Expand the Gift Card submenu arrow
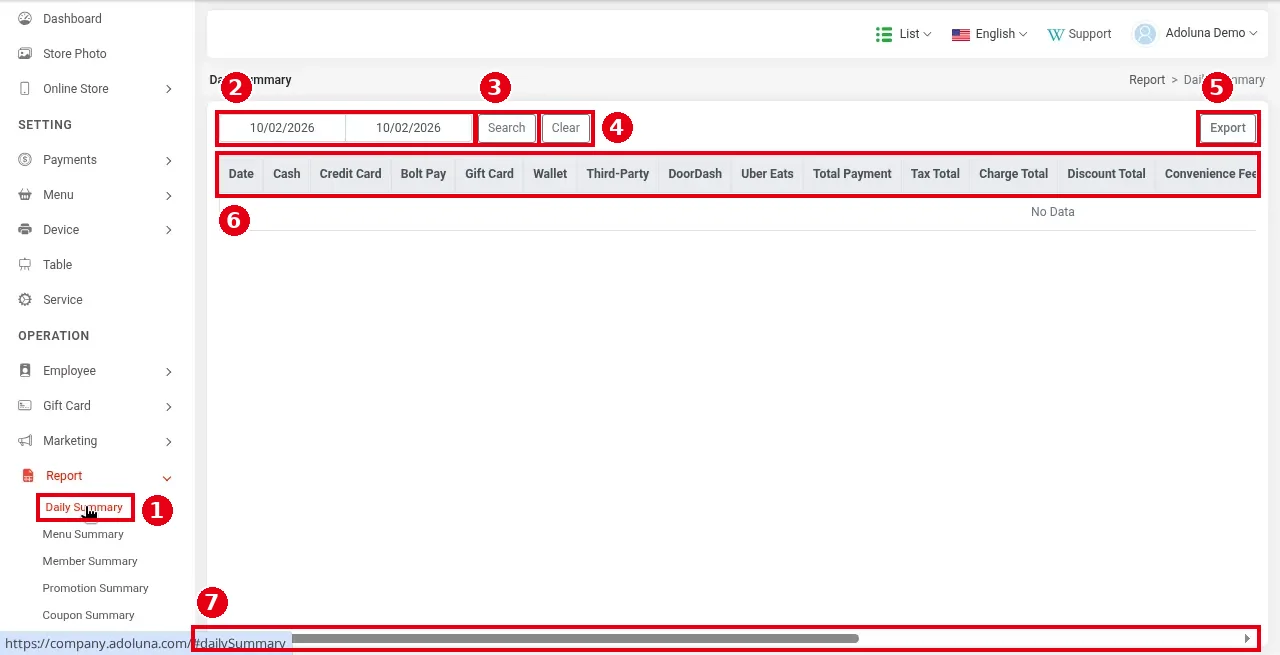This screenshot has height=655, width=1280. [x=169, y=406]
